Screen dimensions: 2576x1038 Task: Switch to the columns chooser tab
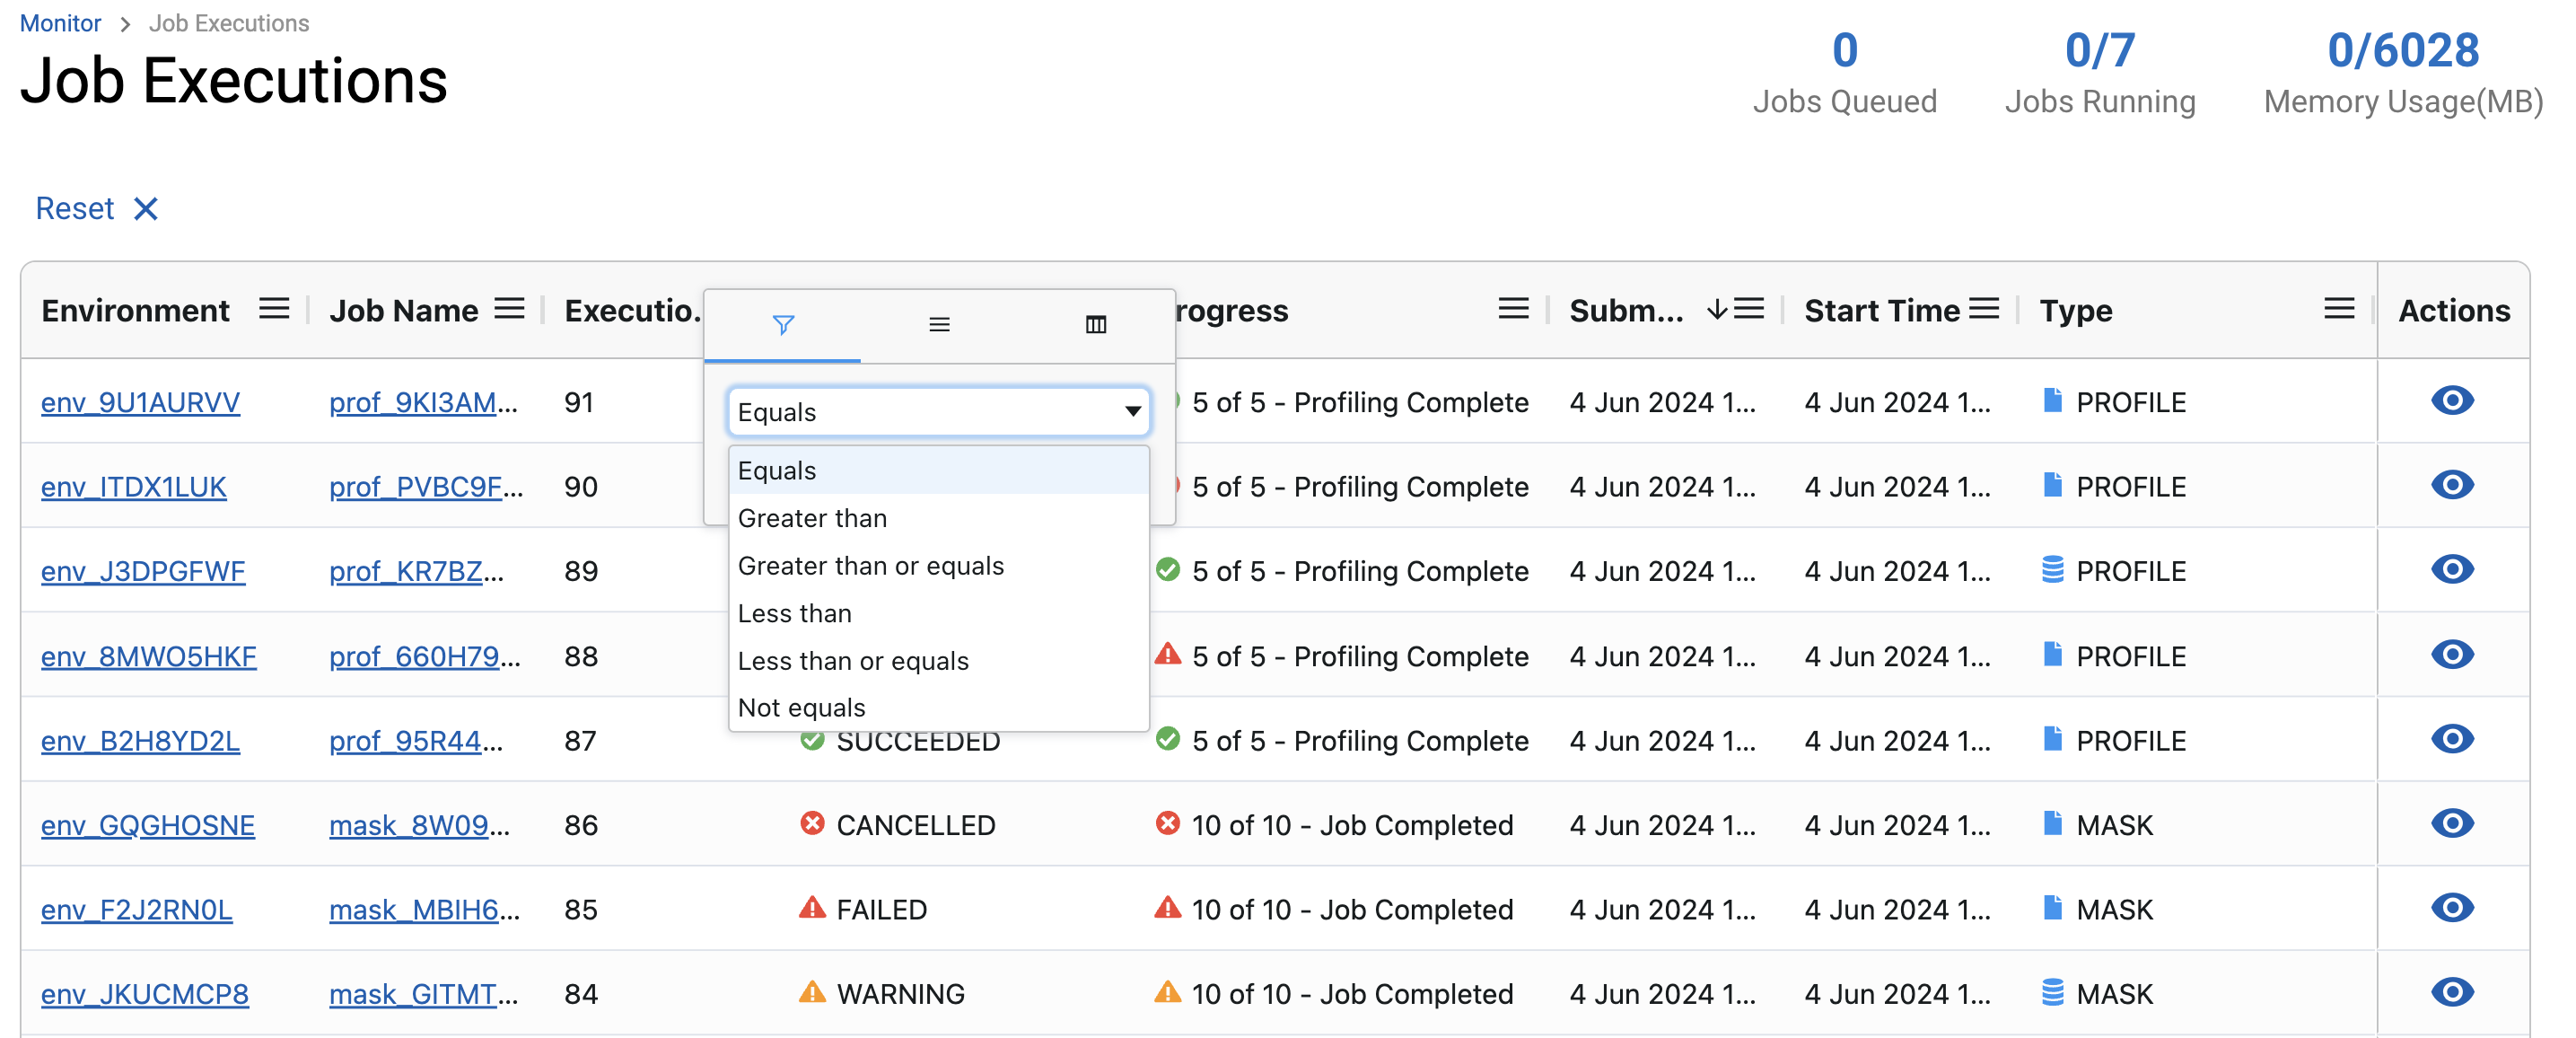pyautogui.click(x=1095, y=324)
